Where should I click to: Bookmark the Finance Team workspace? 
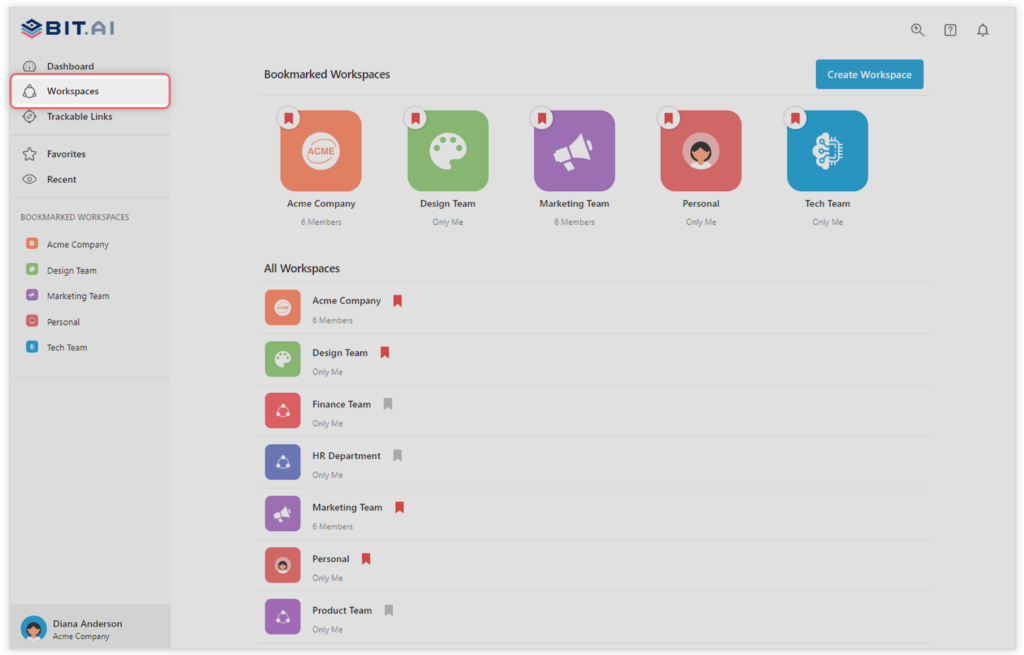[387, 403]
